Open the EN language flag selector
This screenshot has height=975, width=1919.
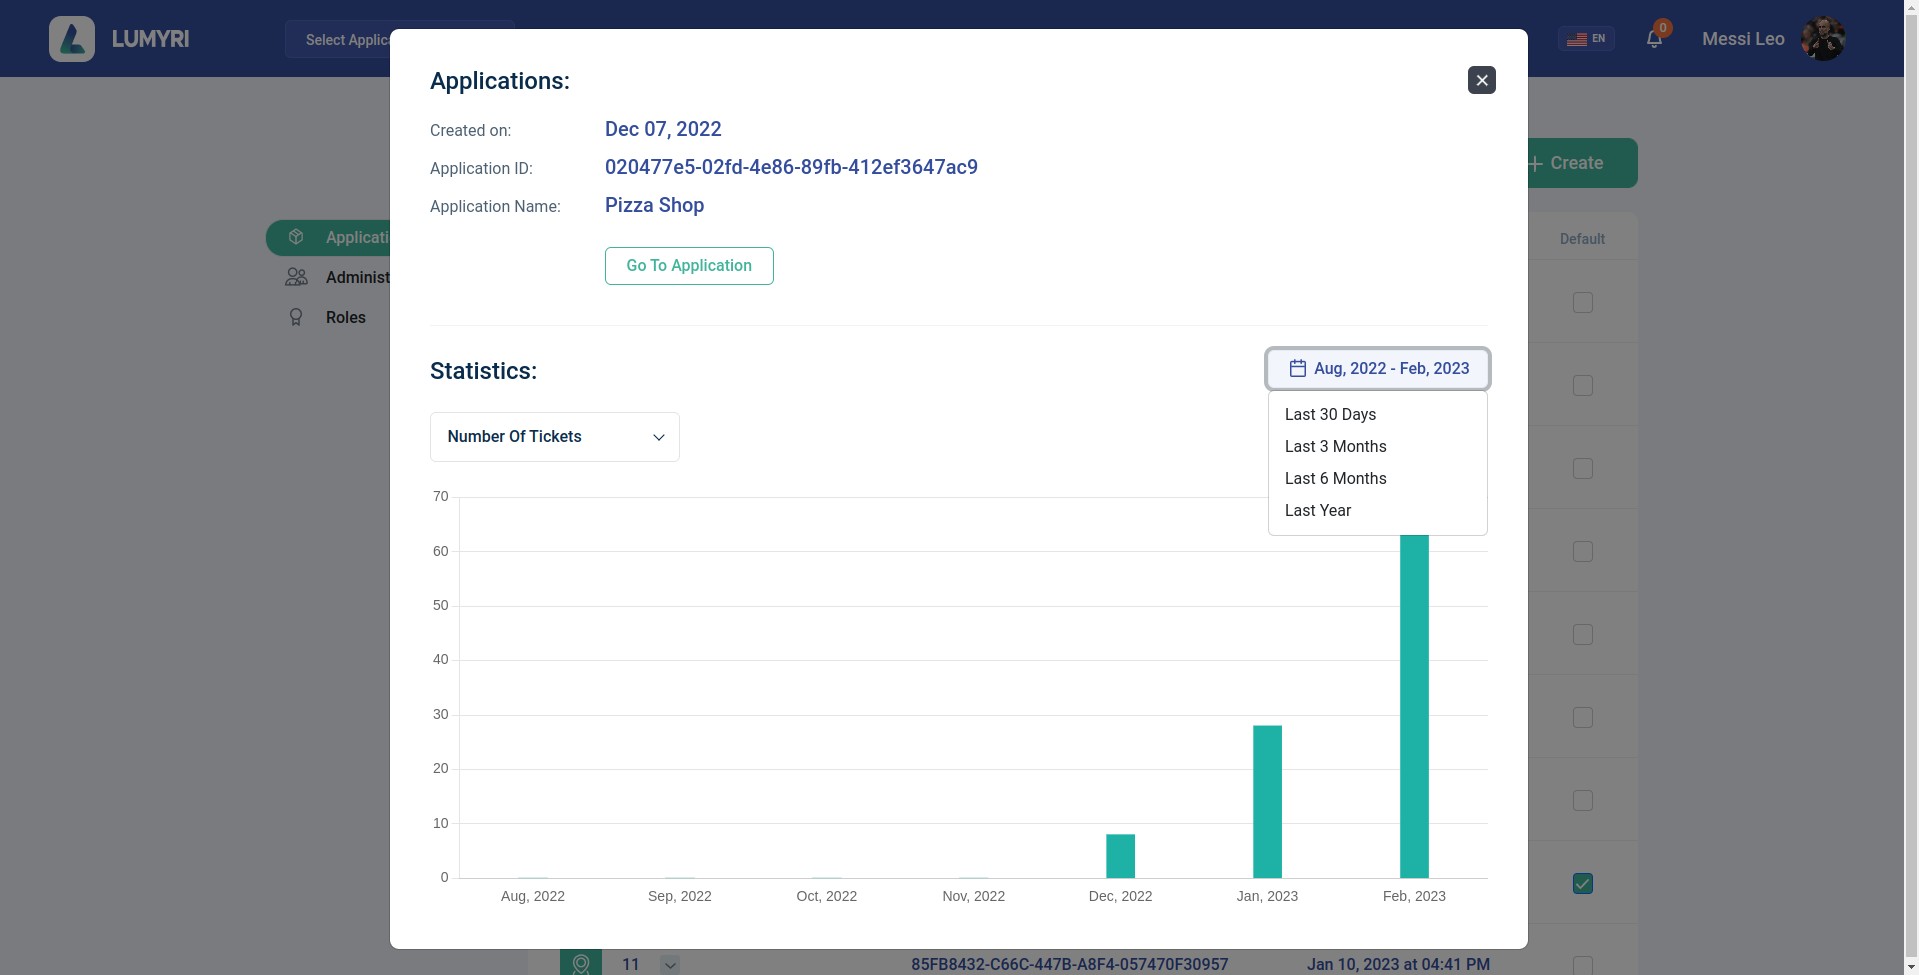click(x=1586, y=39)
